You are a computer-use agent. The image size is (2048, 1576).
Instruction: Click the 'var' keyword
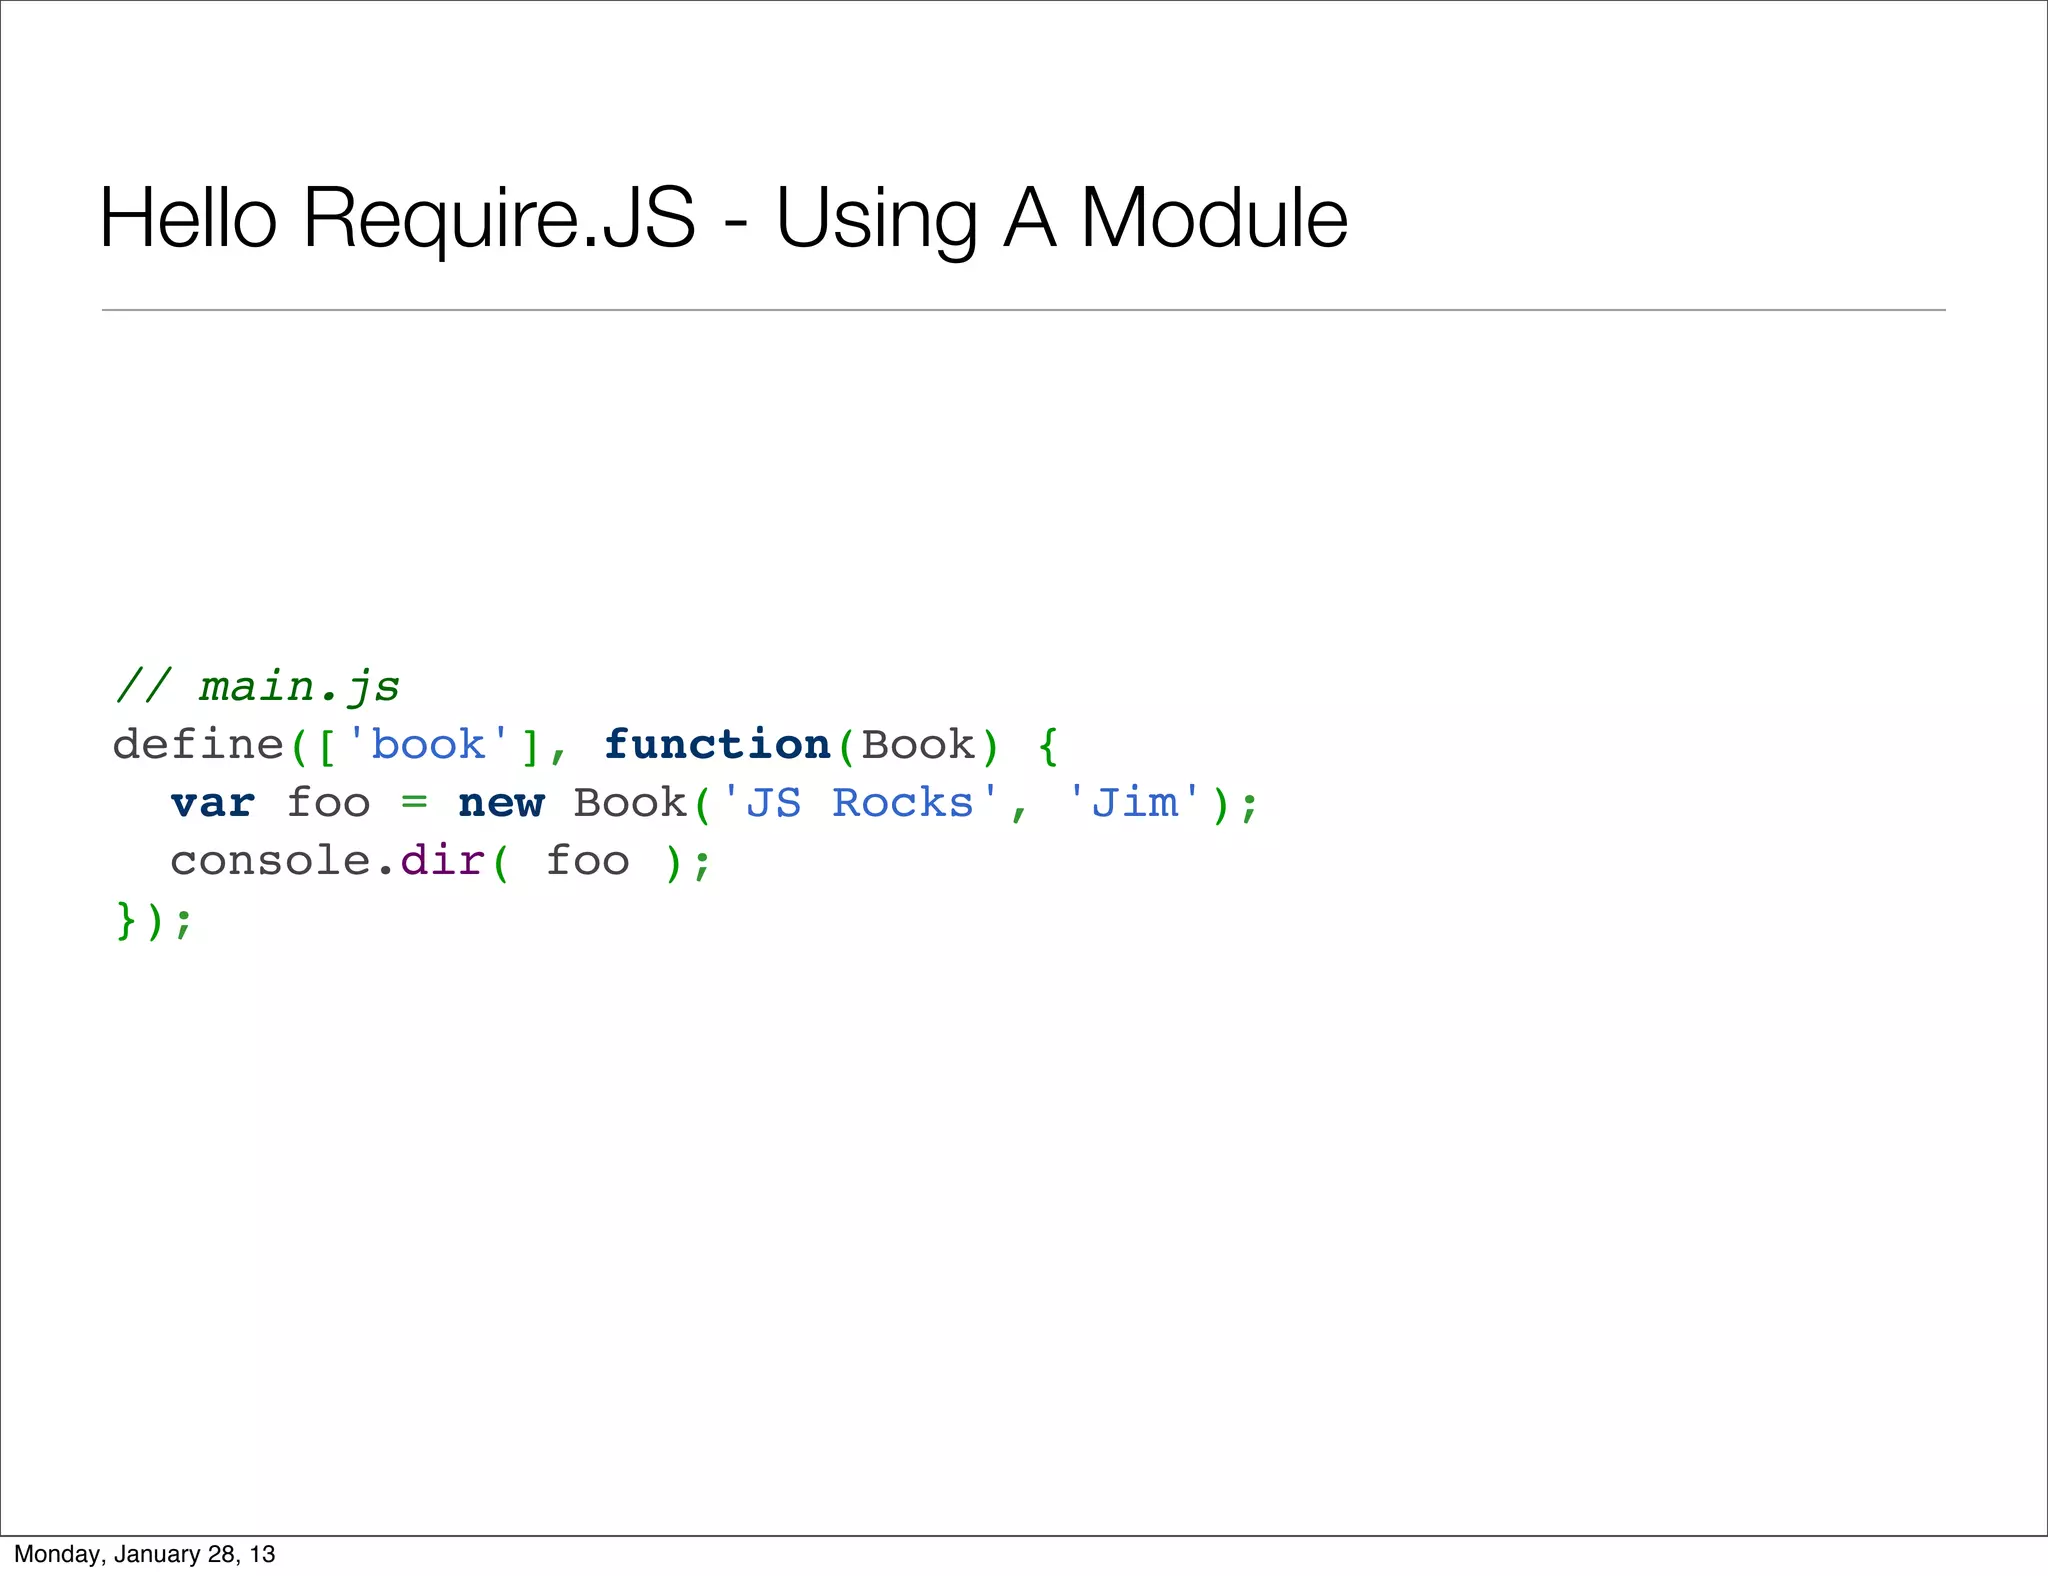click(x=213, y=803)
